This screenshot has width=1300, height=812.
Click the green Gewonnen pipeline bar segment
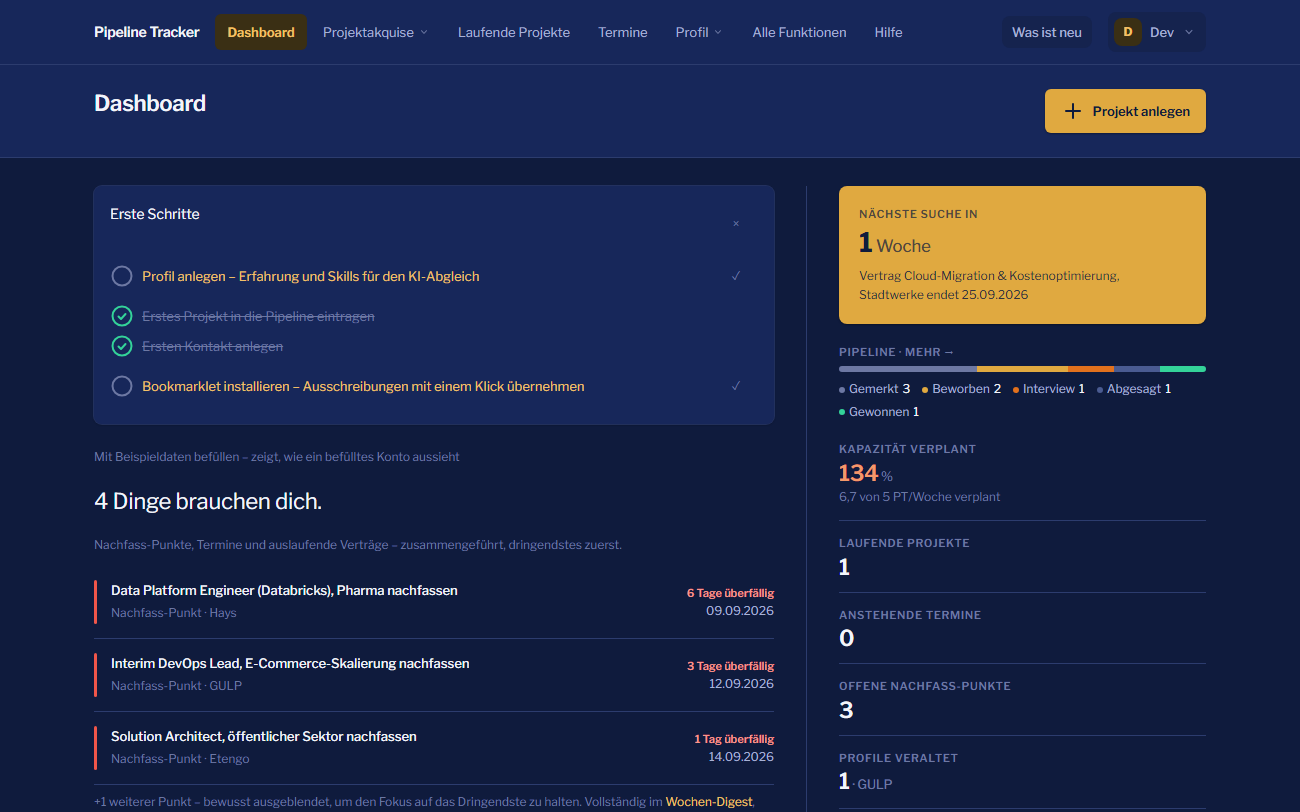point(1183,369)
